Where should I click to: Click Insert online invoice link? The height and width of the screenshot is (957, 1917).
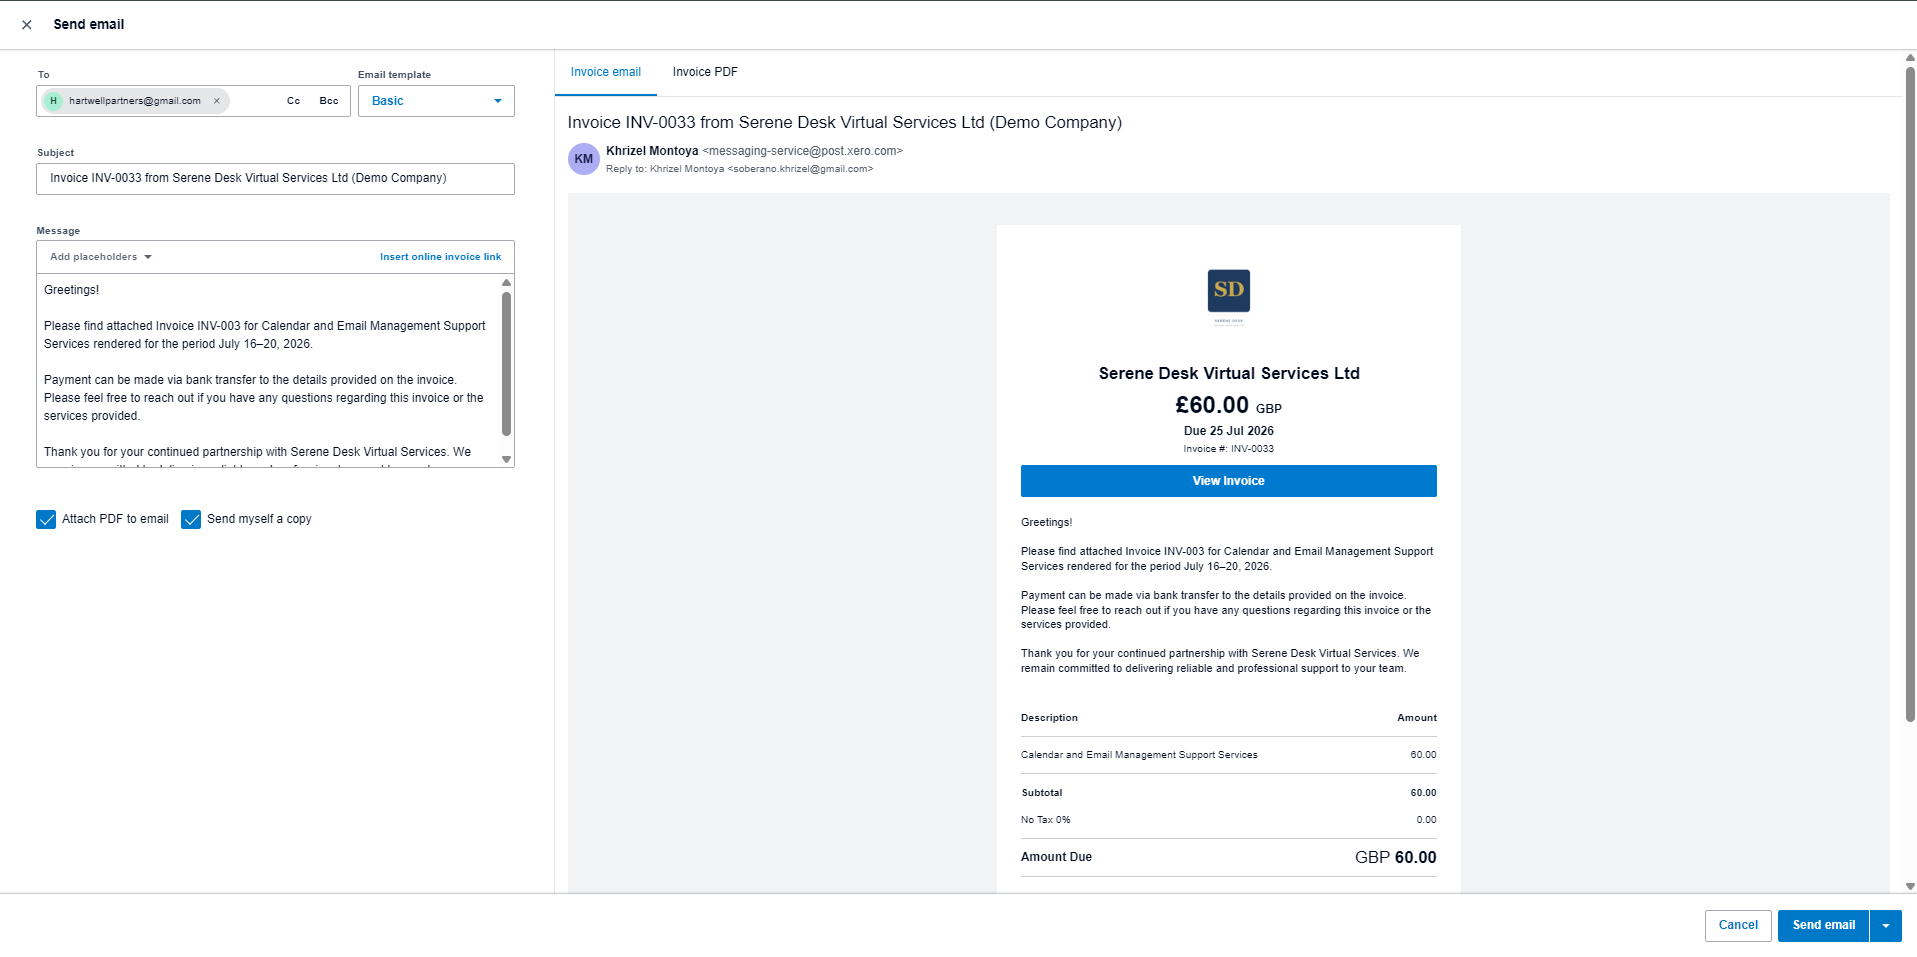point(440,257)
